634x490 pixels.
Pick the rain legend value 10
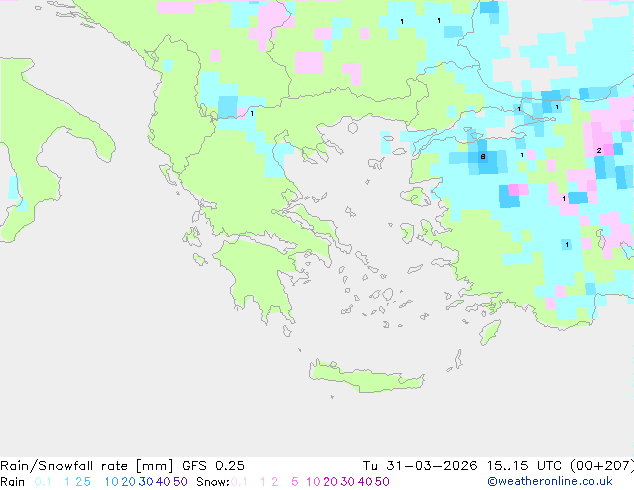click(x=111, y=482)
